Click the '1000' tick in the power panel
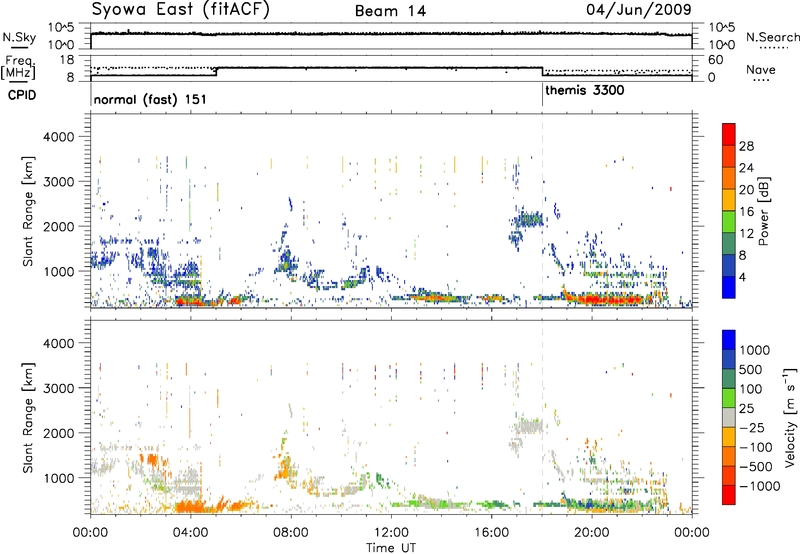This screenshot has width=800, height=554. tap(58, 271)
